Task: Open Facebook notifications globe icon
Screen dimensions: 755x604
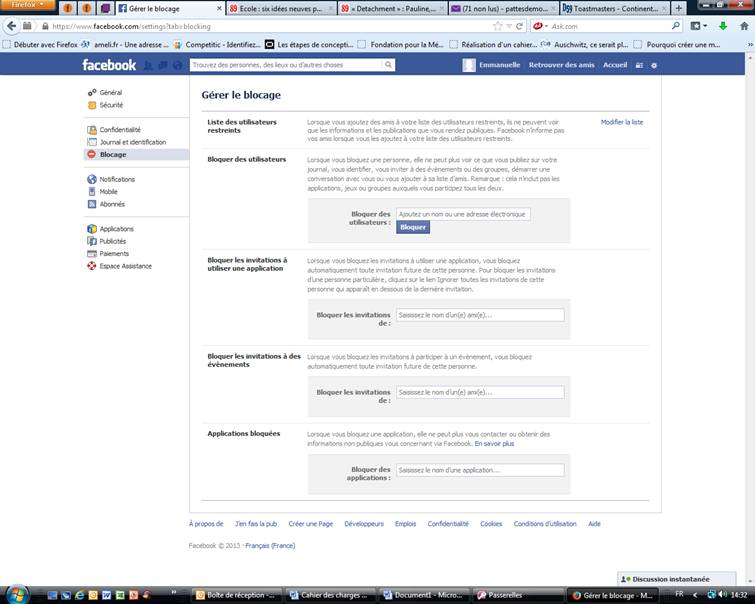Action: coord(178,65)
